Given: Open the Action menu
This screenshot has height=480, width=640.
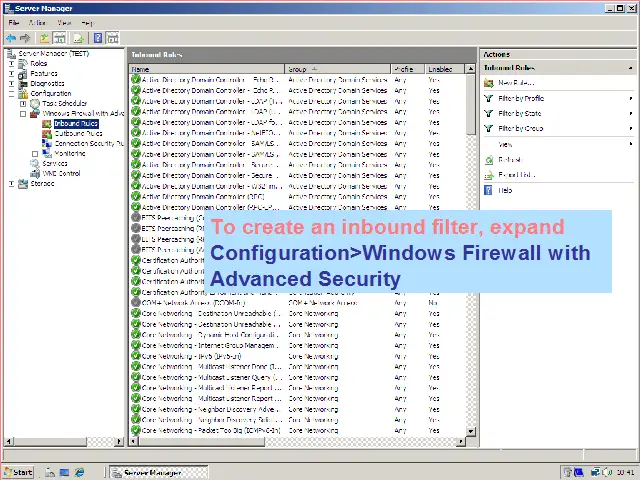Looking at the screenshot, I should pyautogui.click(x=38, y=22).
